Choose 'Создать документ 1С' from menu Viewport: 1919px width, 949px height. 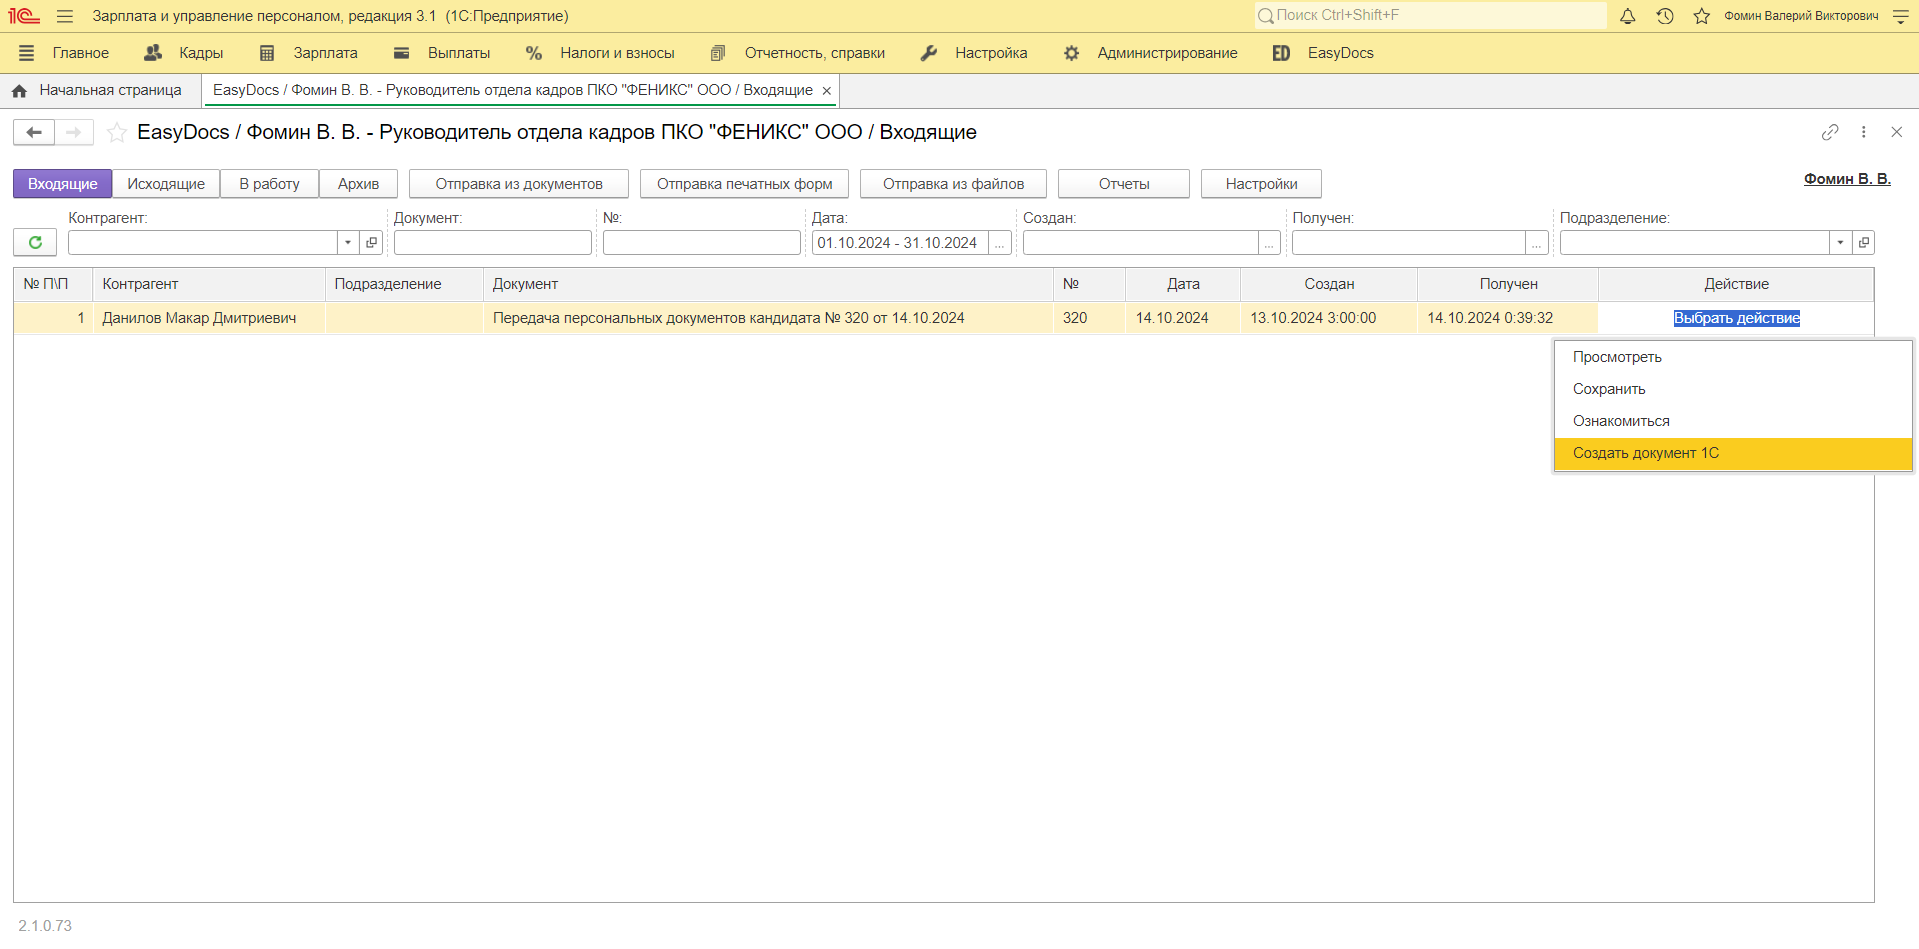click(1645, 453)
